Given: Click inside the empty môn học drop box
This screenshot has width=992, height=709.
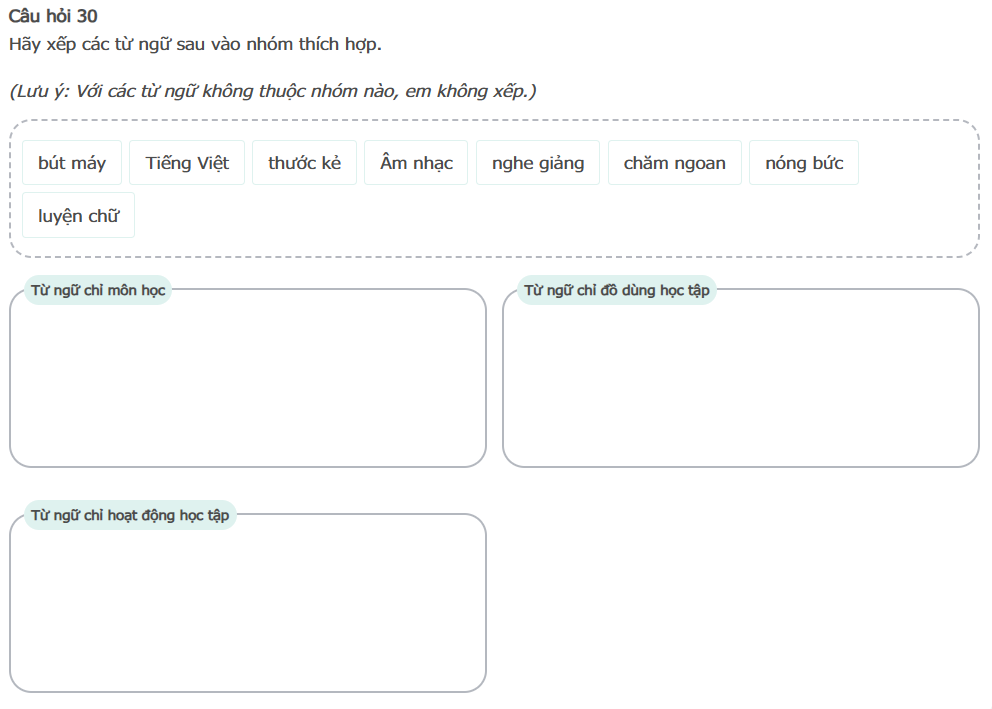Looking at the screenshot, I should (248, 385).
